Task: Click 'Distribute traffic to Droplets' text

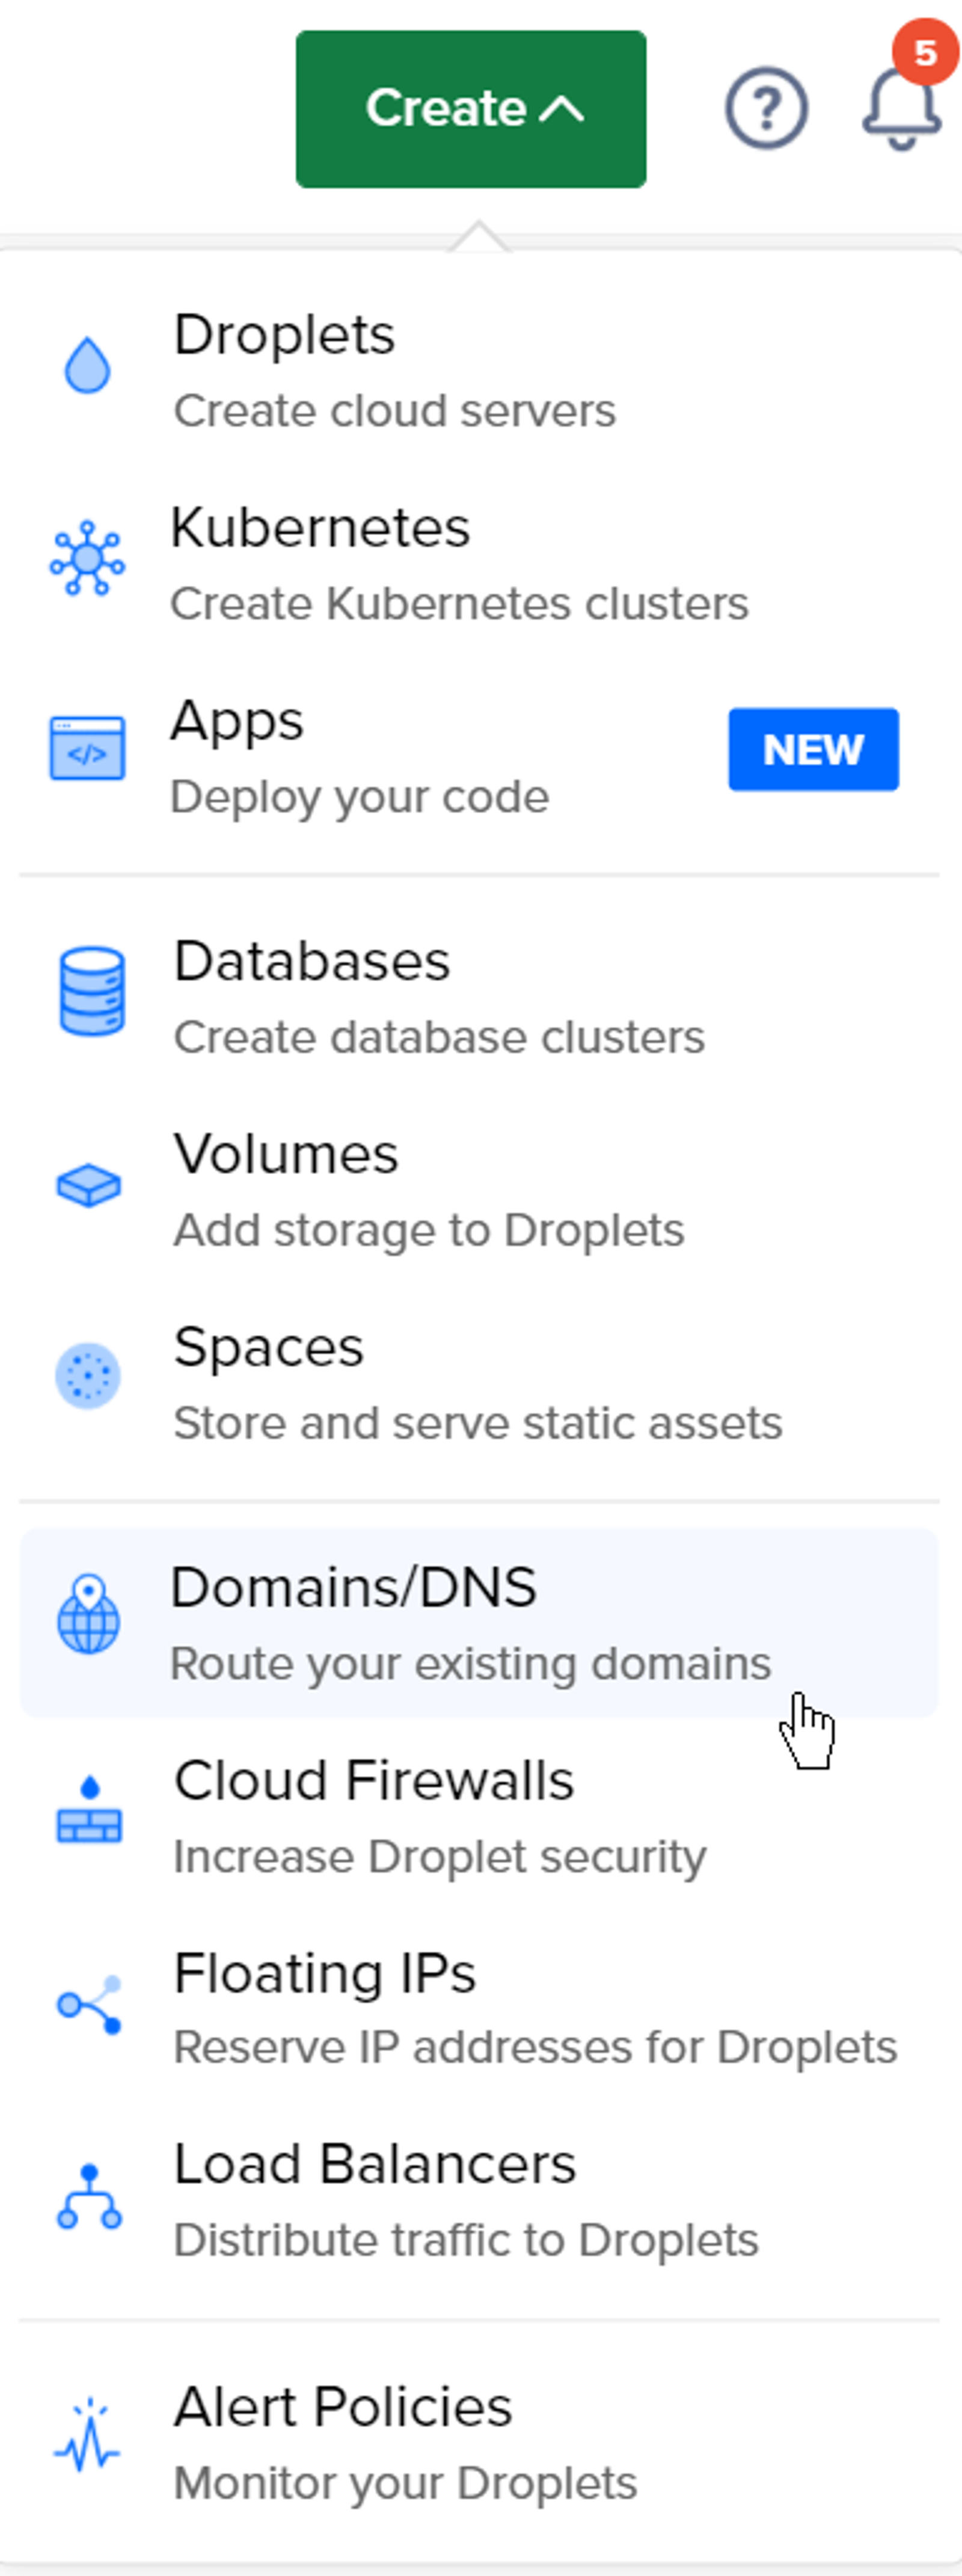Action: pyautogui.click(x=466, y=2241)
